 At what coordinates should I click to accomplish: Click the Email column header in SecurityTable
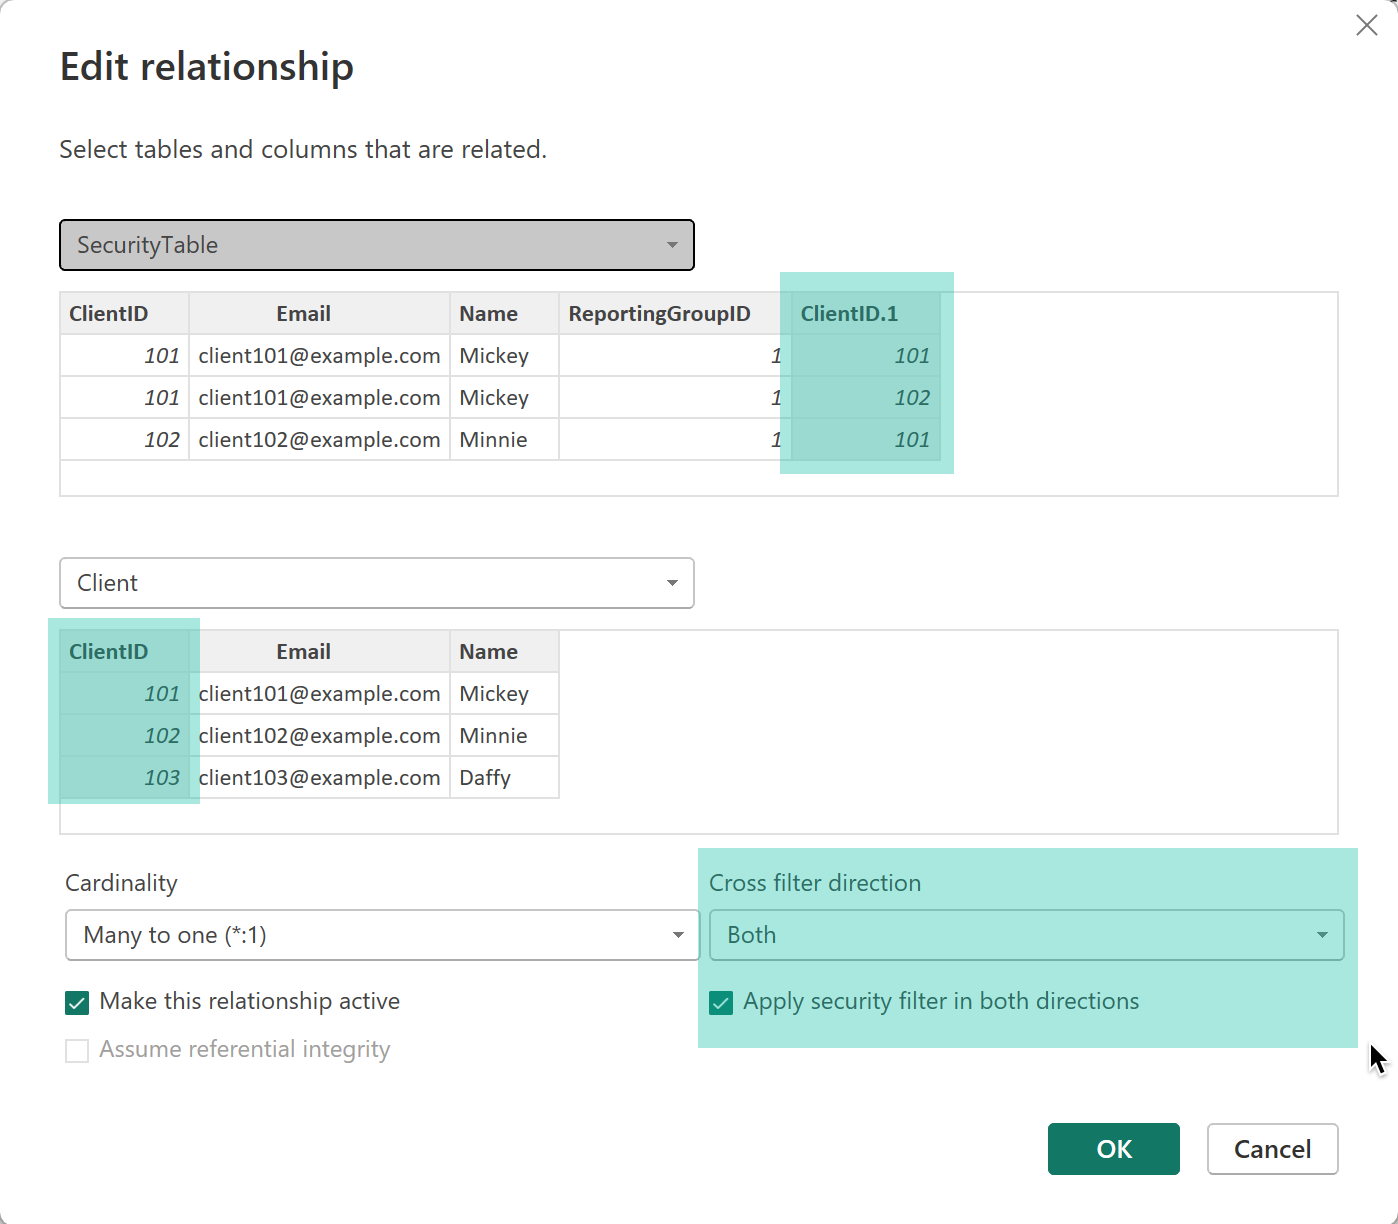pos(319,313)
